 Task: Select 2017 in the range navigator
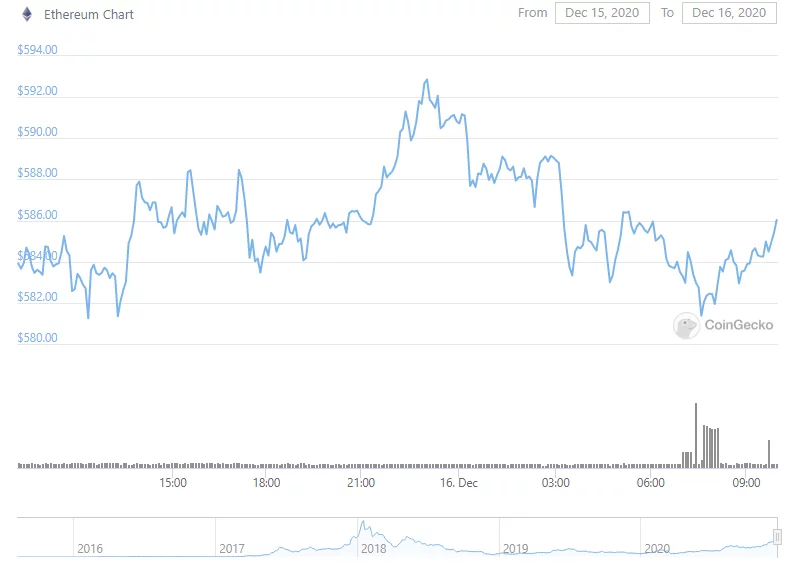click(x=232, y=549)
